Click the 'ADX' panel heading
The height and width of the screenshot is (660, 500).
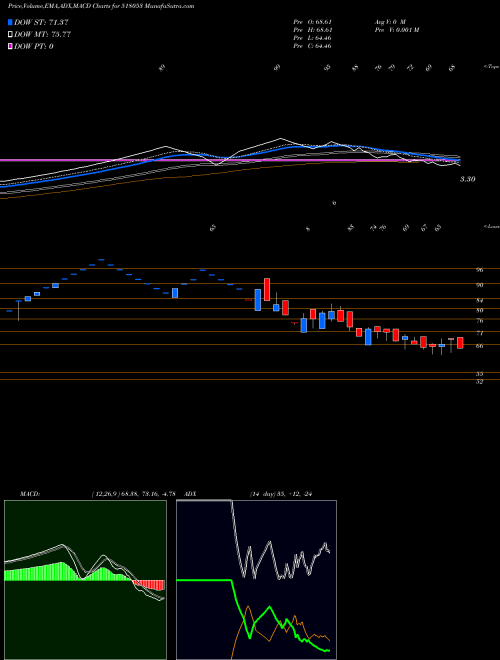pos(191,494)
